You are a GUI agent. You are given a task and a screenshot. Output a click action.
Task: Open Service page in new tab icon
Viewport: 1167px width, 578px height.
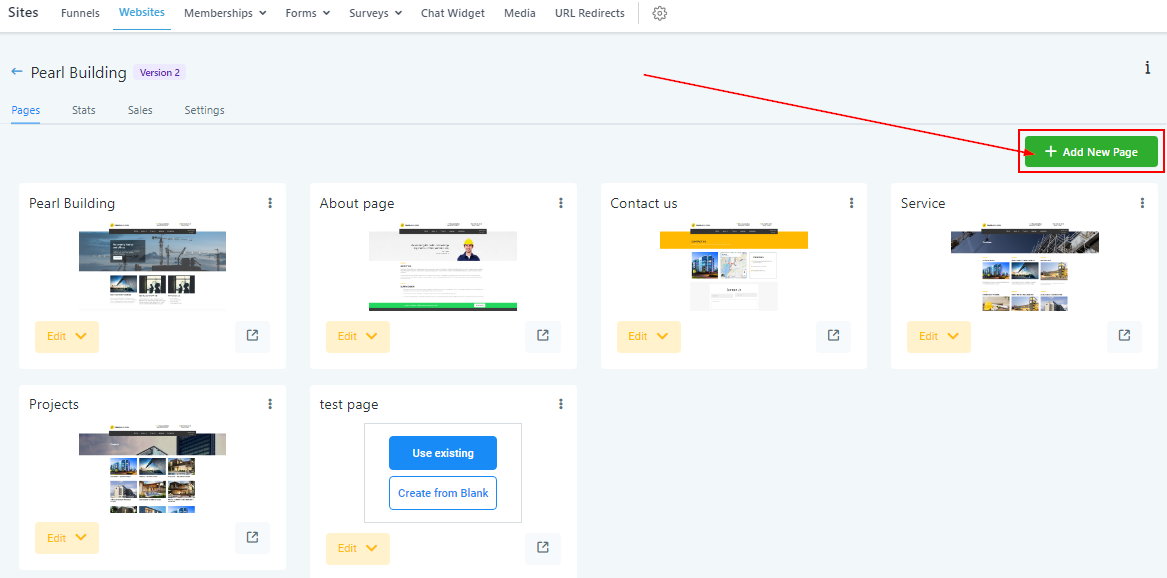1124,336
